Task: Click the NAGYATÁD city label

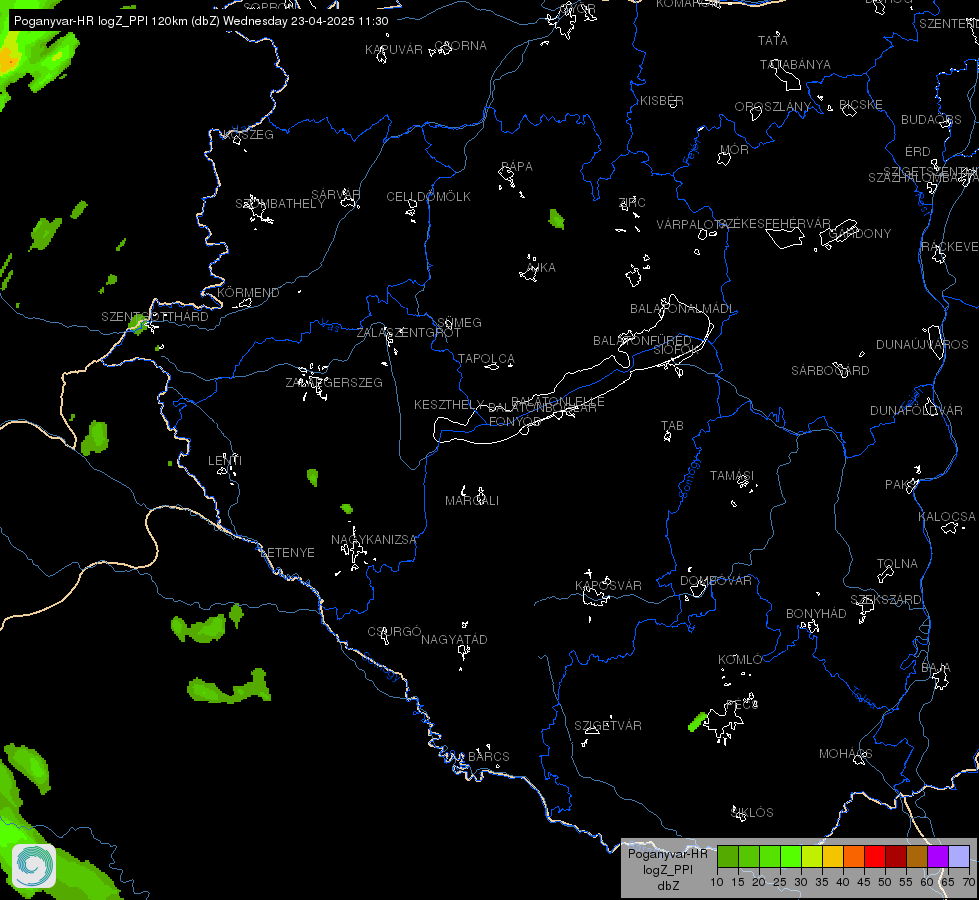Action: (x=454, y=640)
